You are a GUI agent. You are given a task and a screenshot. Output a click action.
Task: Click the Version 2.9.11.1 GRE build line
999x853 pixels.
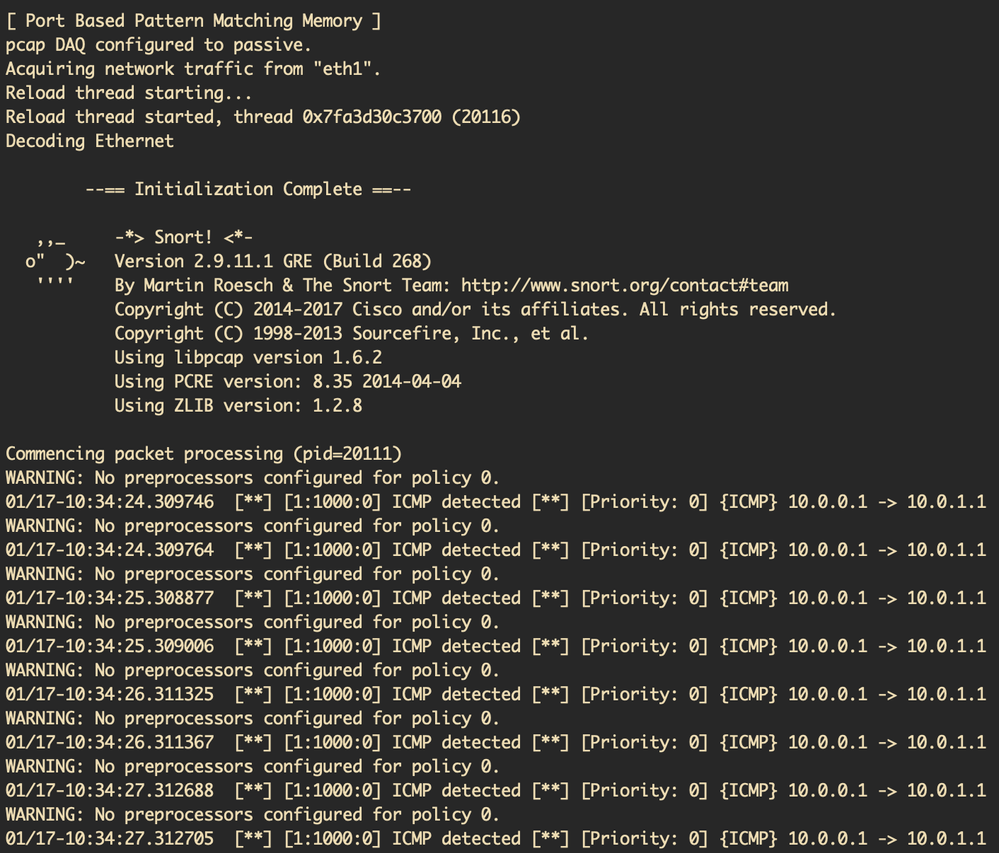(x=273, y=262)
